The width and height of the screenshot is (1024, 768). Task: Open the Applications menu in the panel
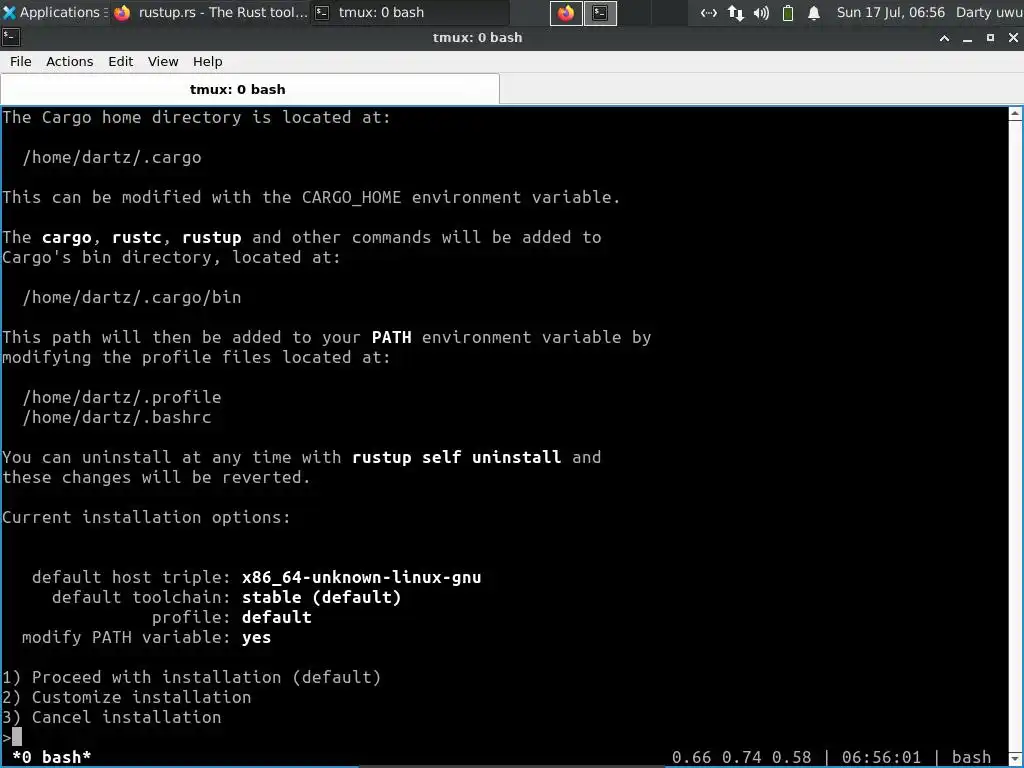click(x=54, y=12)
